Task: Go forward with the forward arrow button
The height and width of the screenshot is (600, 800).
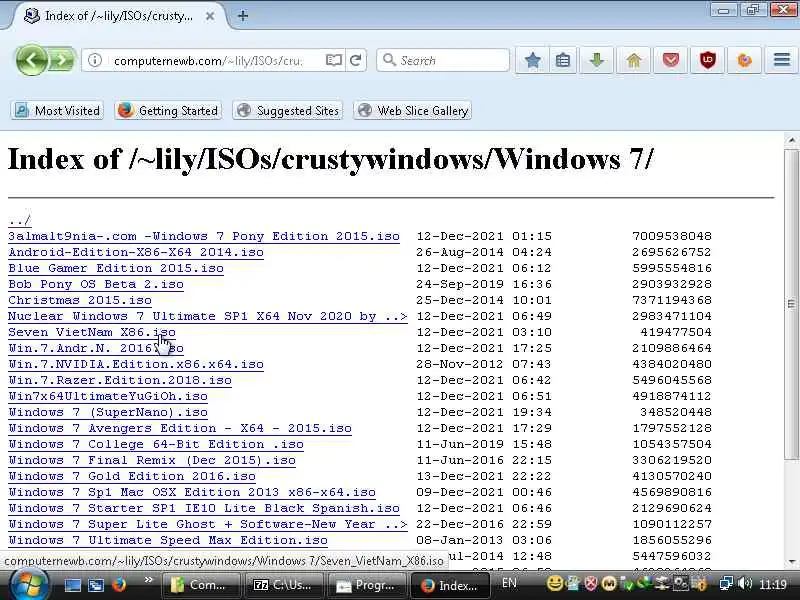Action: coord(63,60)
